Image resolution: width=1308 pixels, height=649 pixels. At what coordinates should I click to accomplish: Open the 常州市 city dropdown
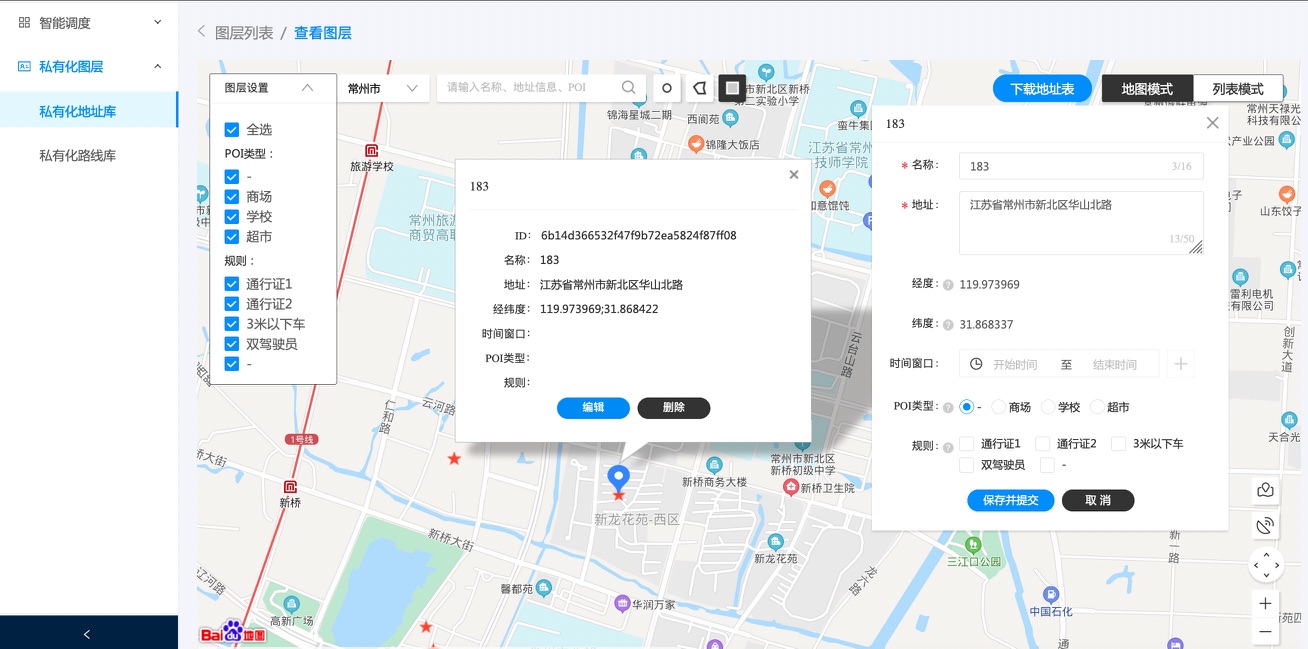tap(382, 88)
